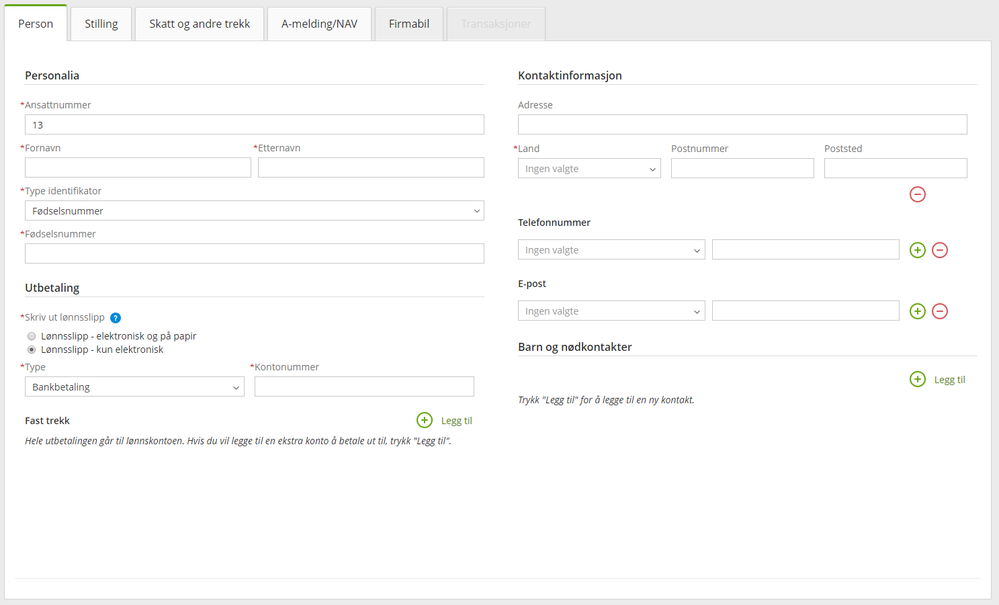Click the plus icon under Barn og nødkontakter
Image resolution: width=999 pixels, height=605 pixels.
pyautogui.click(x=917, y=380)
